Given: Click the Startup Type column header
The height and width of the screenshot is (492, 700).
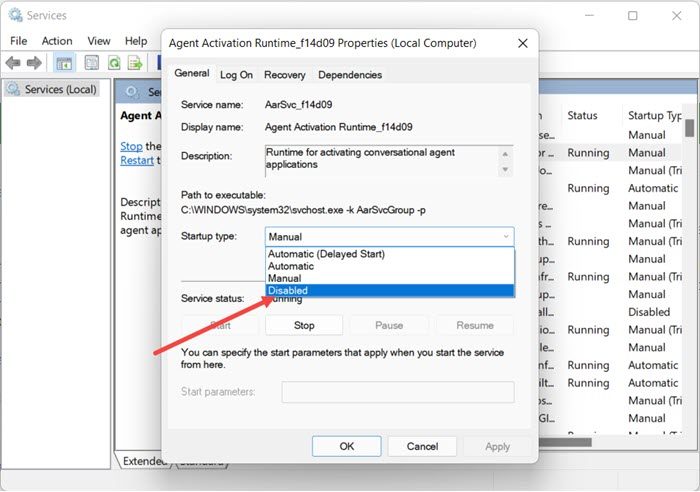Looking at the screenshot, I should point(653,116).
